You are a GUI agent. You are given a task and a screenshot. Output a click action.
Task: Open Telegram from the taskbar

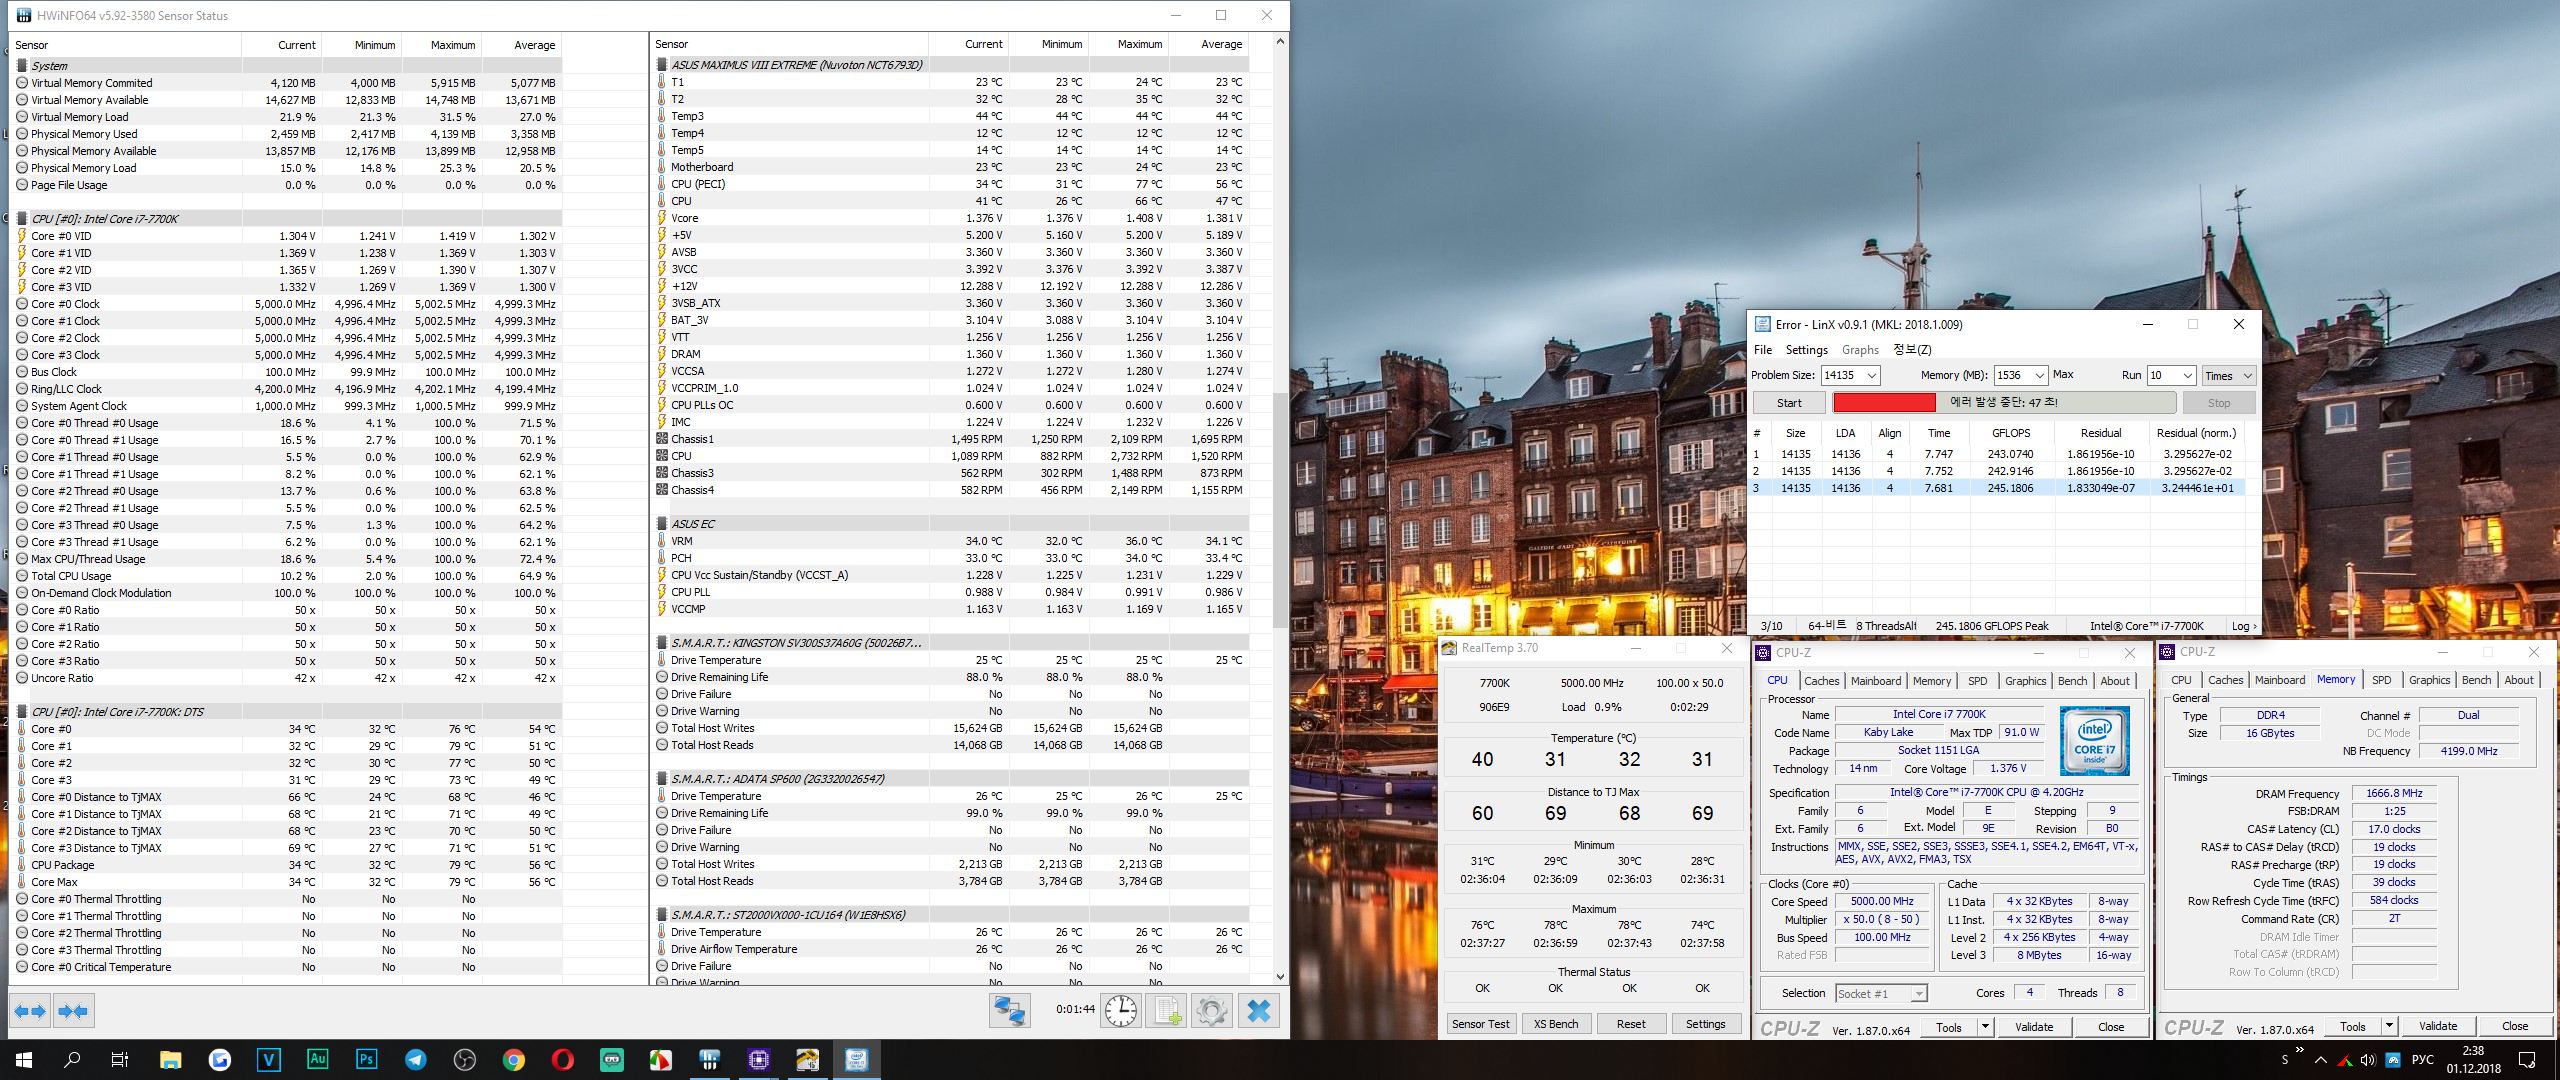pos(415,1059)
